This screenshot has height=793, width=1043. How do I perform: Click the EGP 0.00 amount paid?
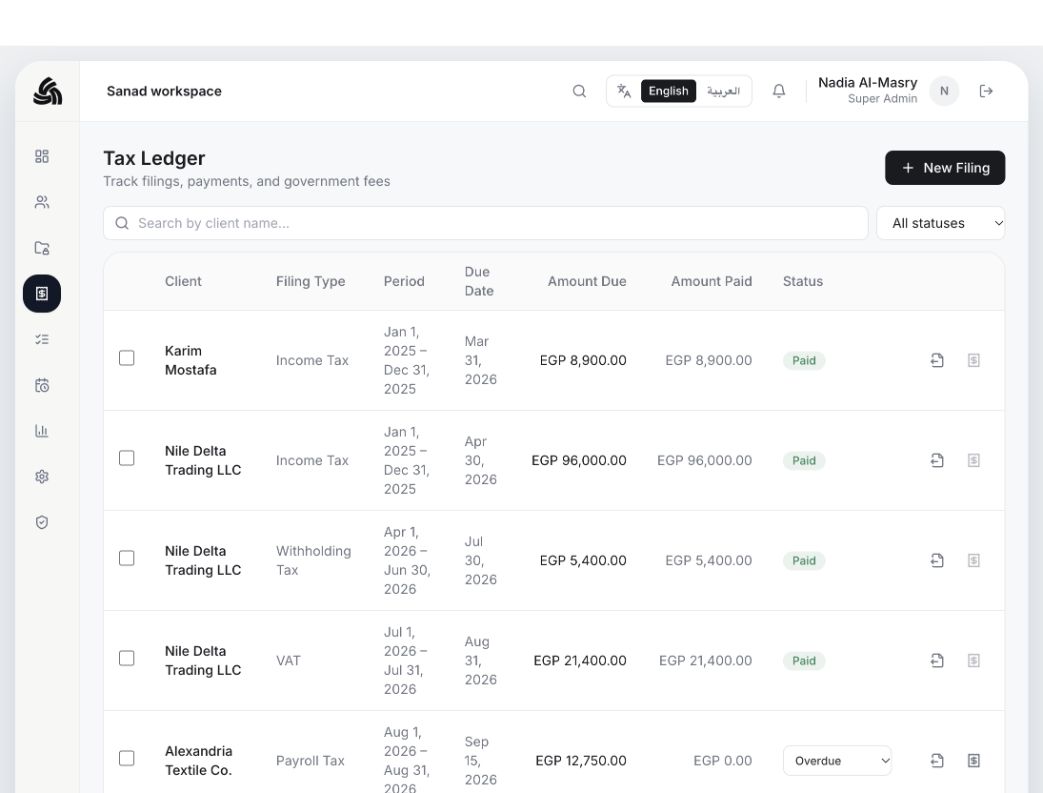tap(722, 760)
